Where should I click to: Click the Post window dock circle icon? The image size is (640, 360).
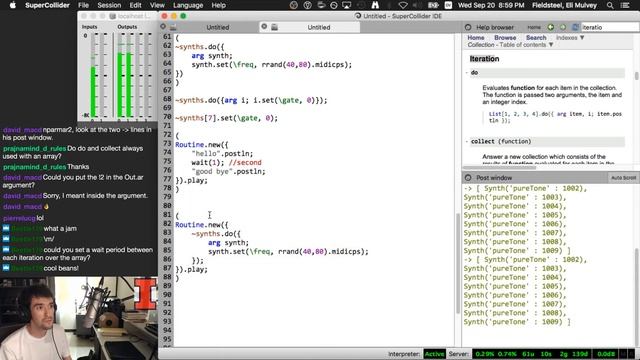coord(468,178)
